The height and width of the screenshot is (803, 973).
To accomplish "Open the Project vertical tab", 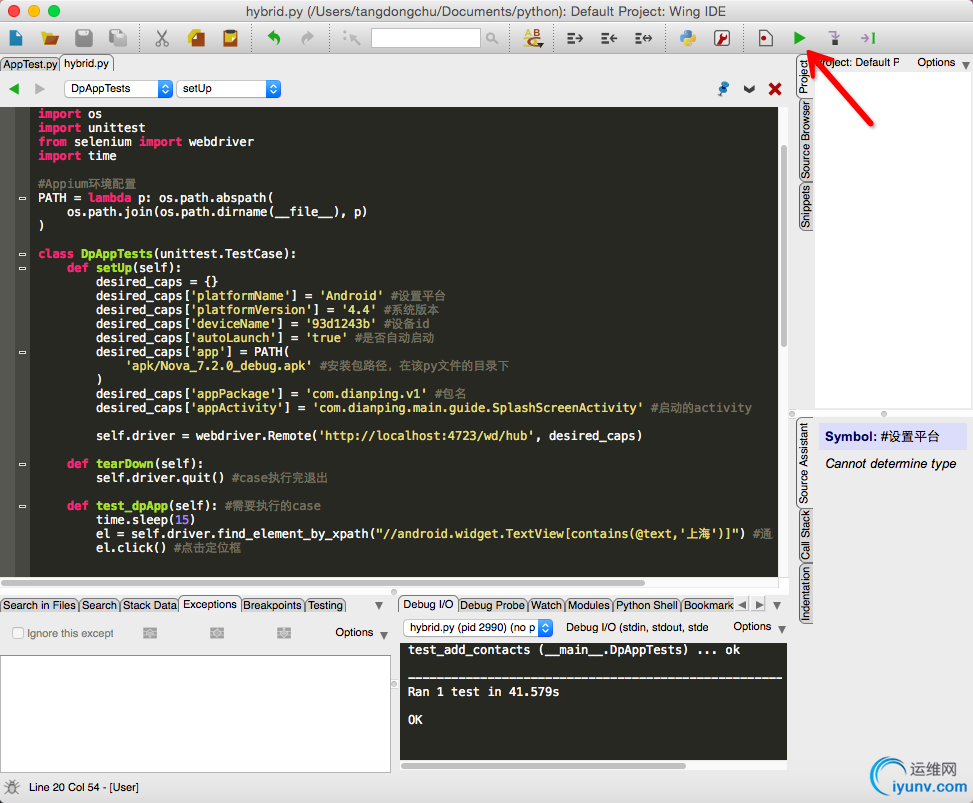I will coord(804,76).
